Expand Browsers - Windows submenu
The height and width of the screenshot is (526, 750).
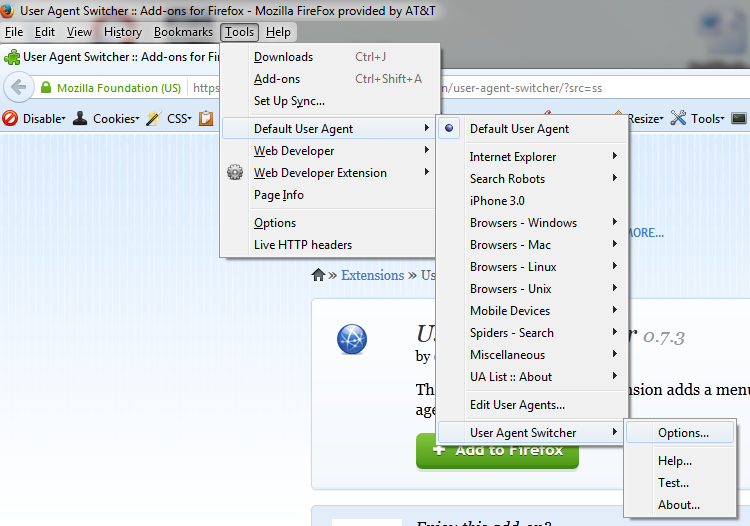pyautogui.click(x=532, y=222)
